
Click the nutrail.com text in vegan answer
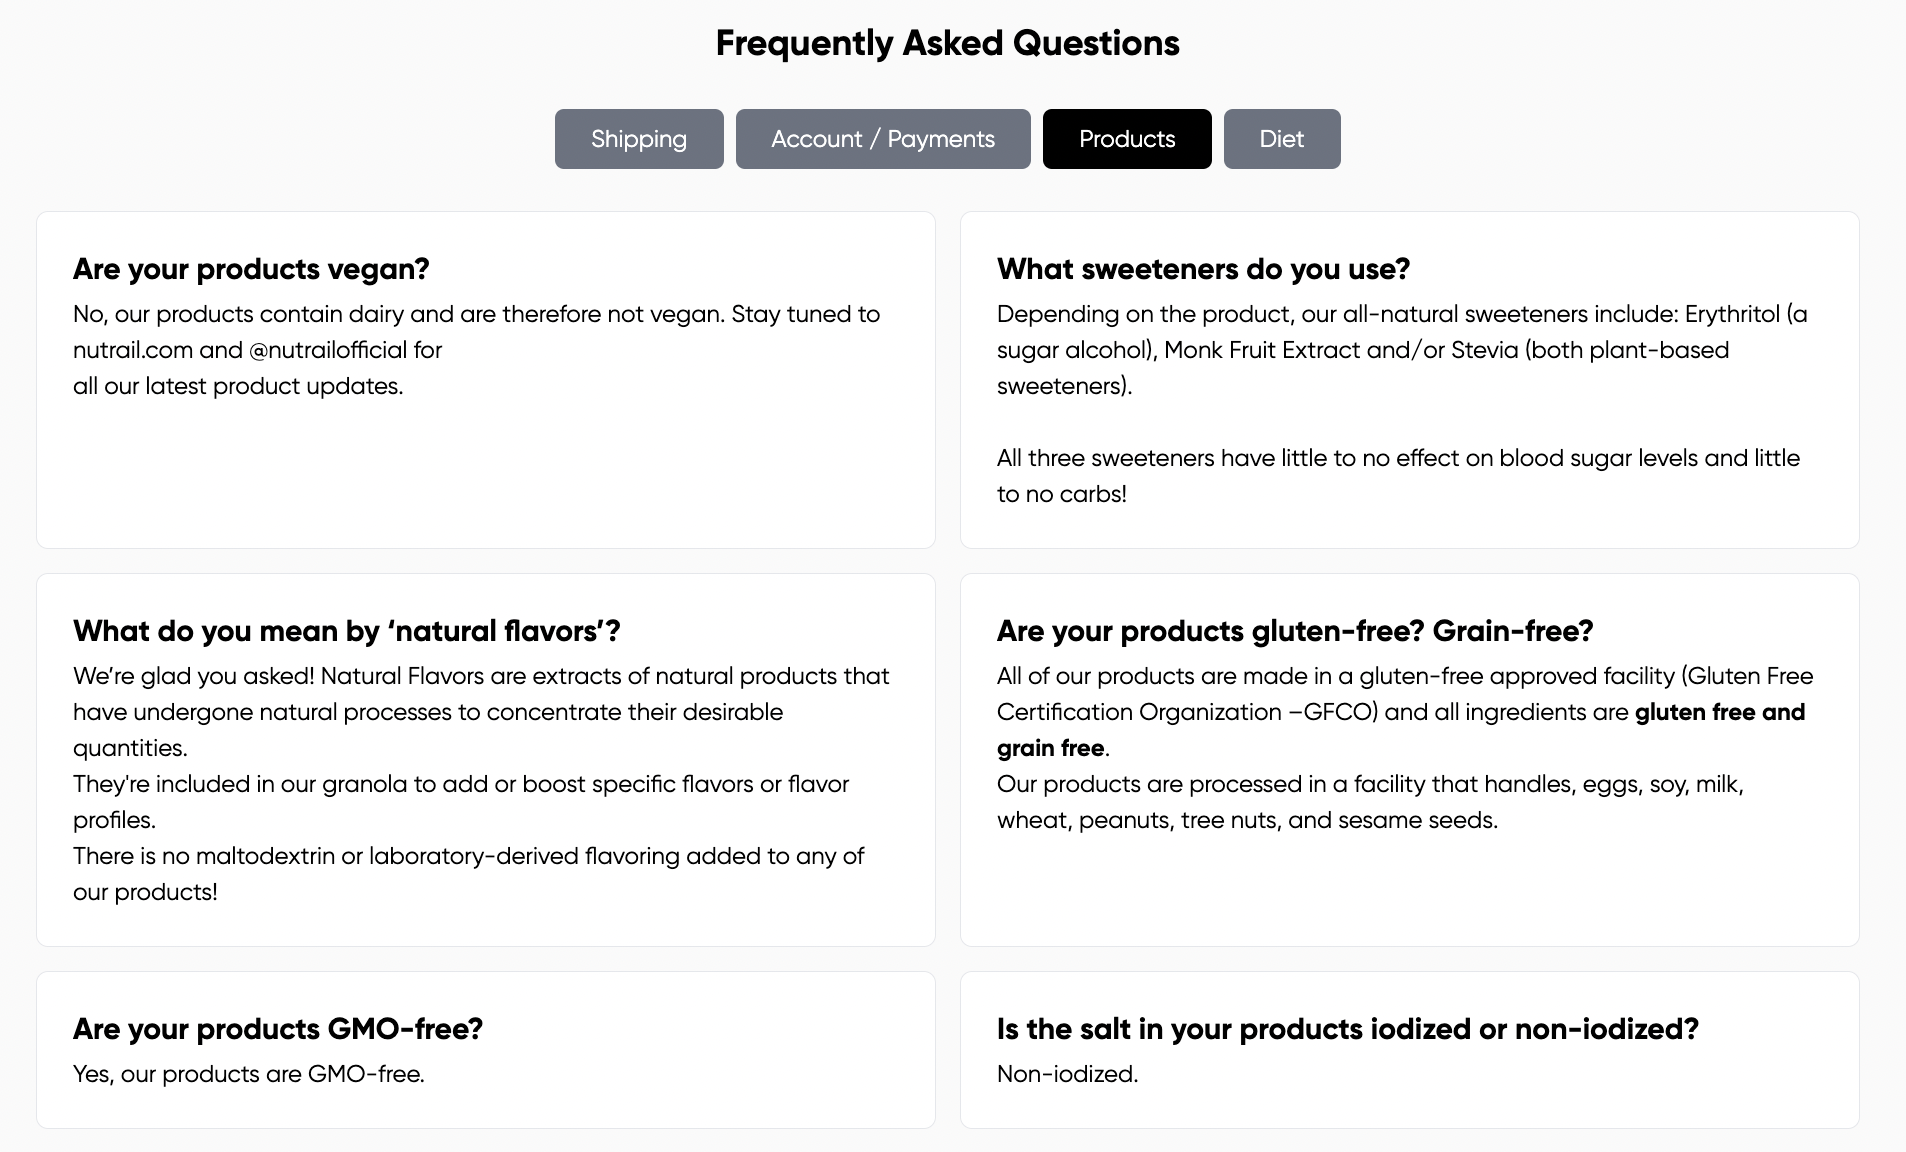coord(133,350)
